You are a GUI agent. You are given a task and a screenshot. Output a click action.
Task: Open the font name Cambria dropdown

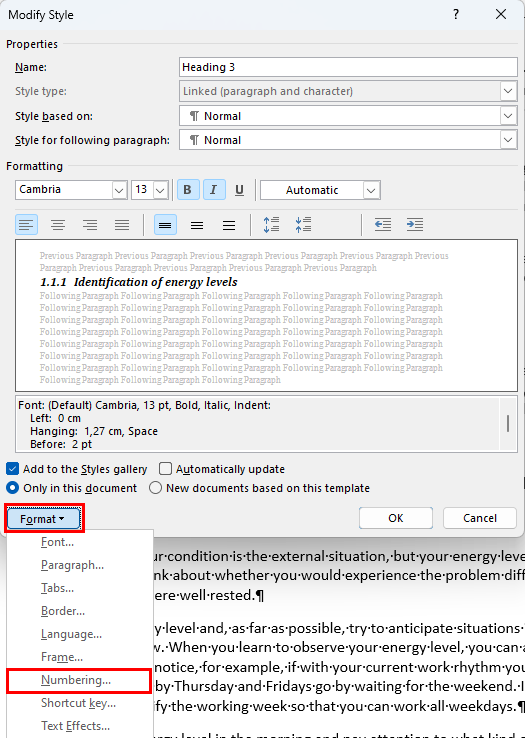tap(120, 190)
